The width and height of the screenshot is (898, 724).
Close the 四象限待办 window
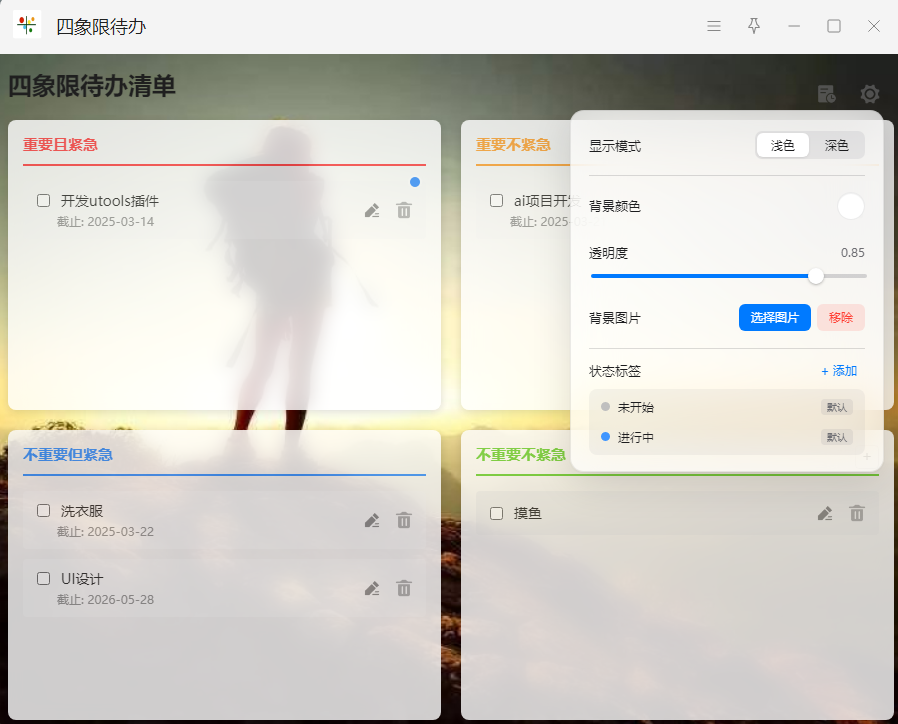[x=873, y=26]
